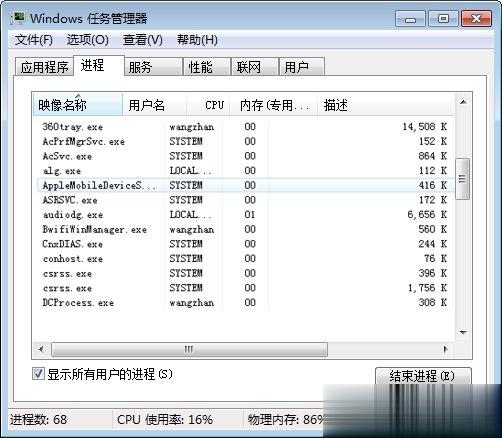Click the 1,756 K memory value

427,288
